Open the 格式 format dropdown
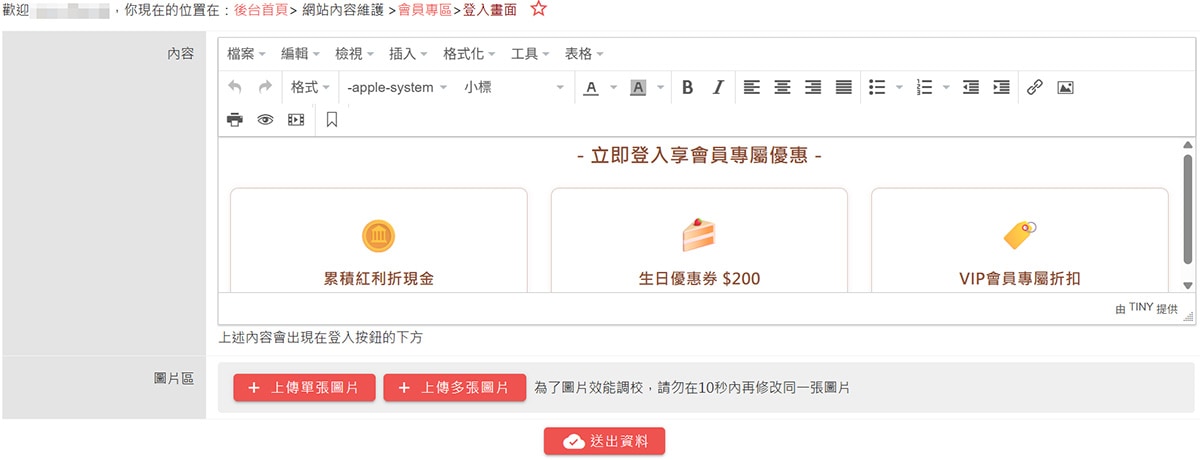 point(310,88)
